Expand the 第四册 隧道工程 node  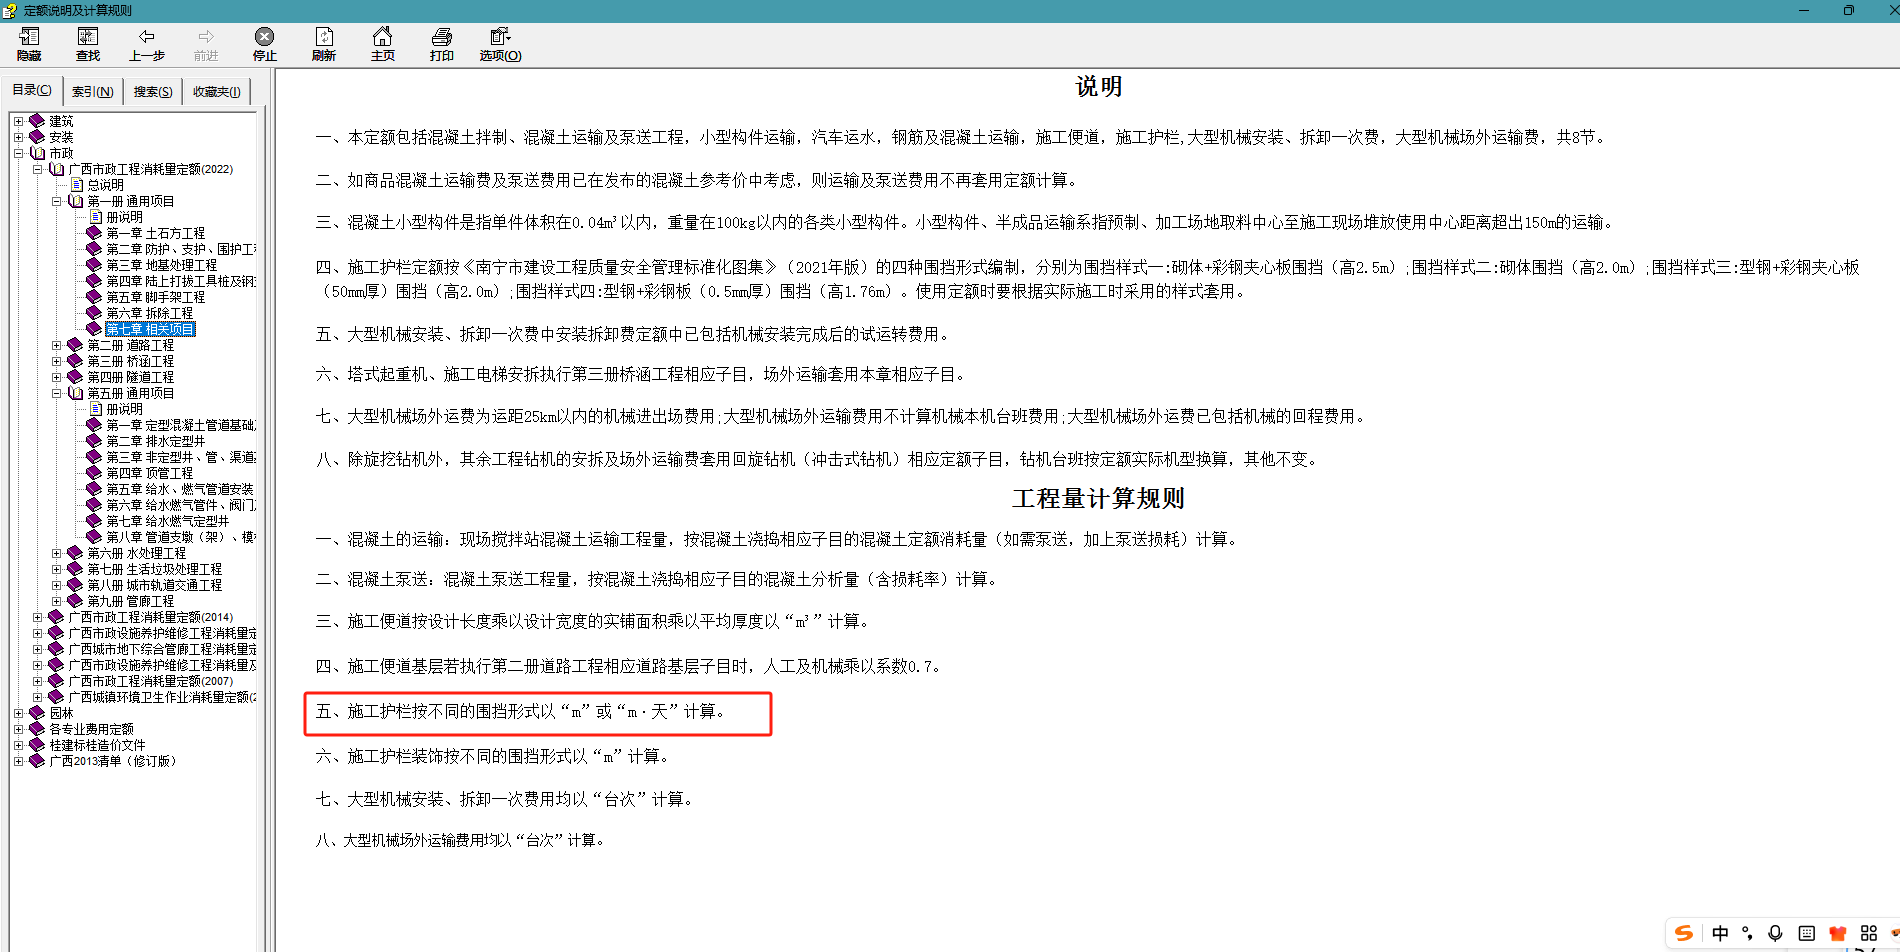(57, 377)
